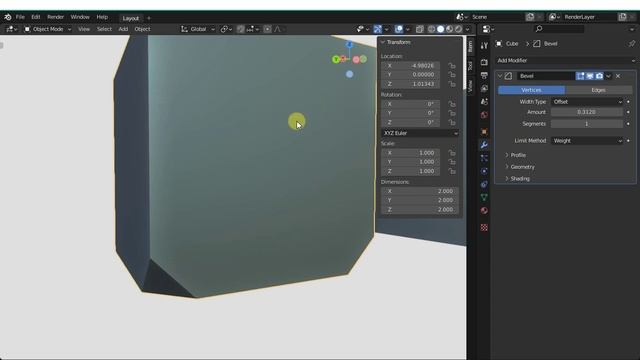Switch to wireframe viewport shading
Screen dimensions: 640x360
click(431, 29)
